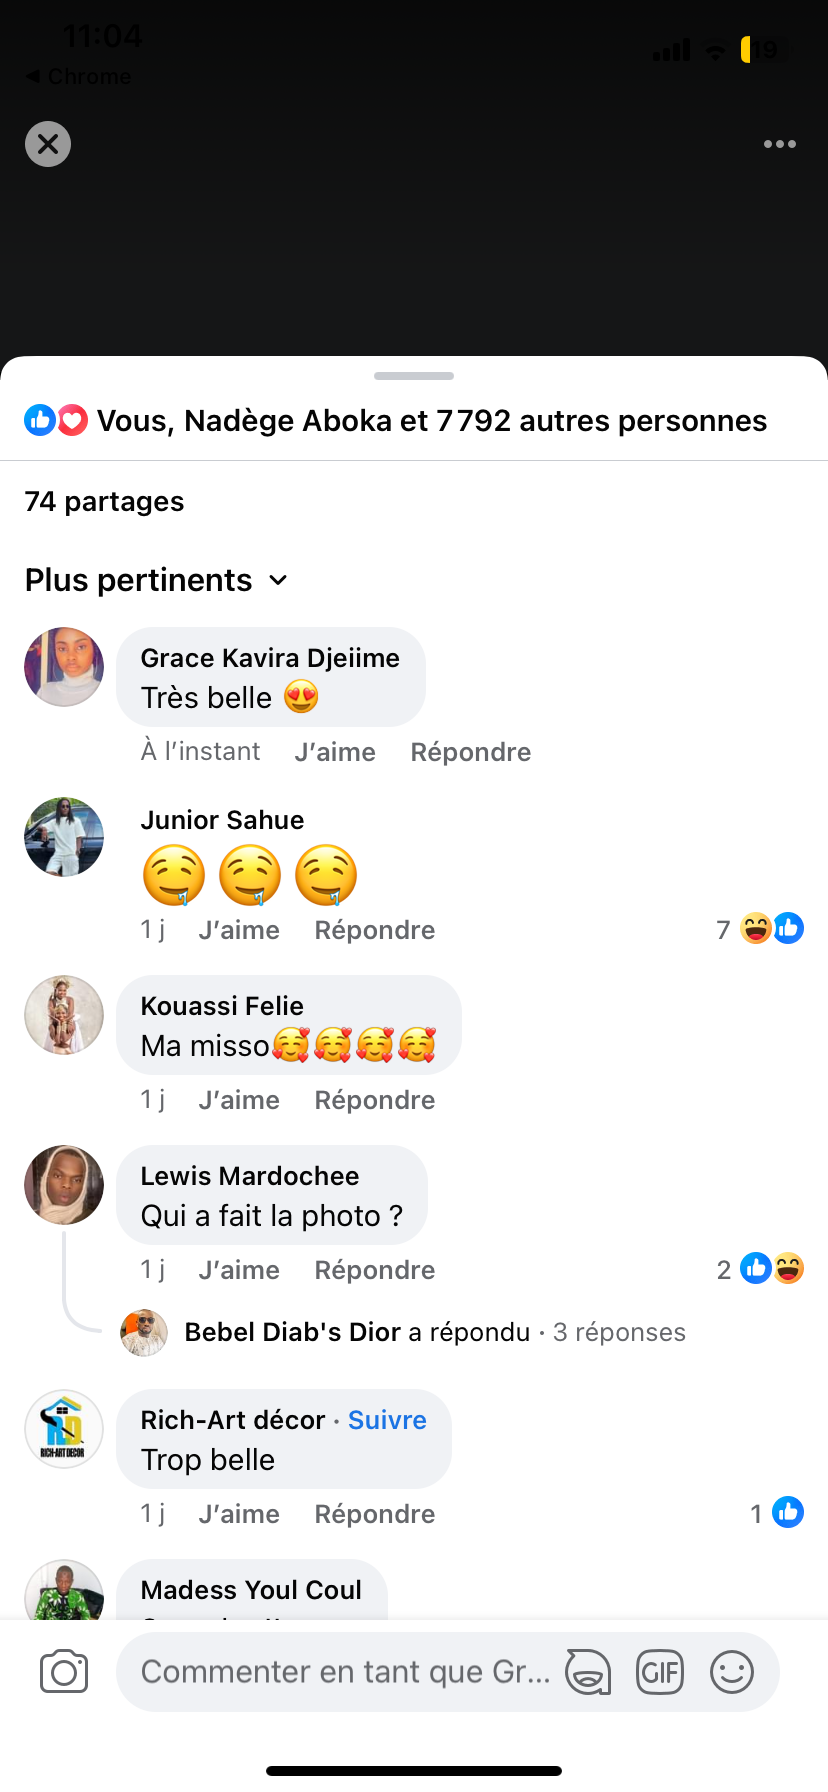Viewport: 828px width, 1792px height.
Task: Open the GIF picker
Action: pyautogui.click(x=660, y=1671)
